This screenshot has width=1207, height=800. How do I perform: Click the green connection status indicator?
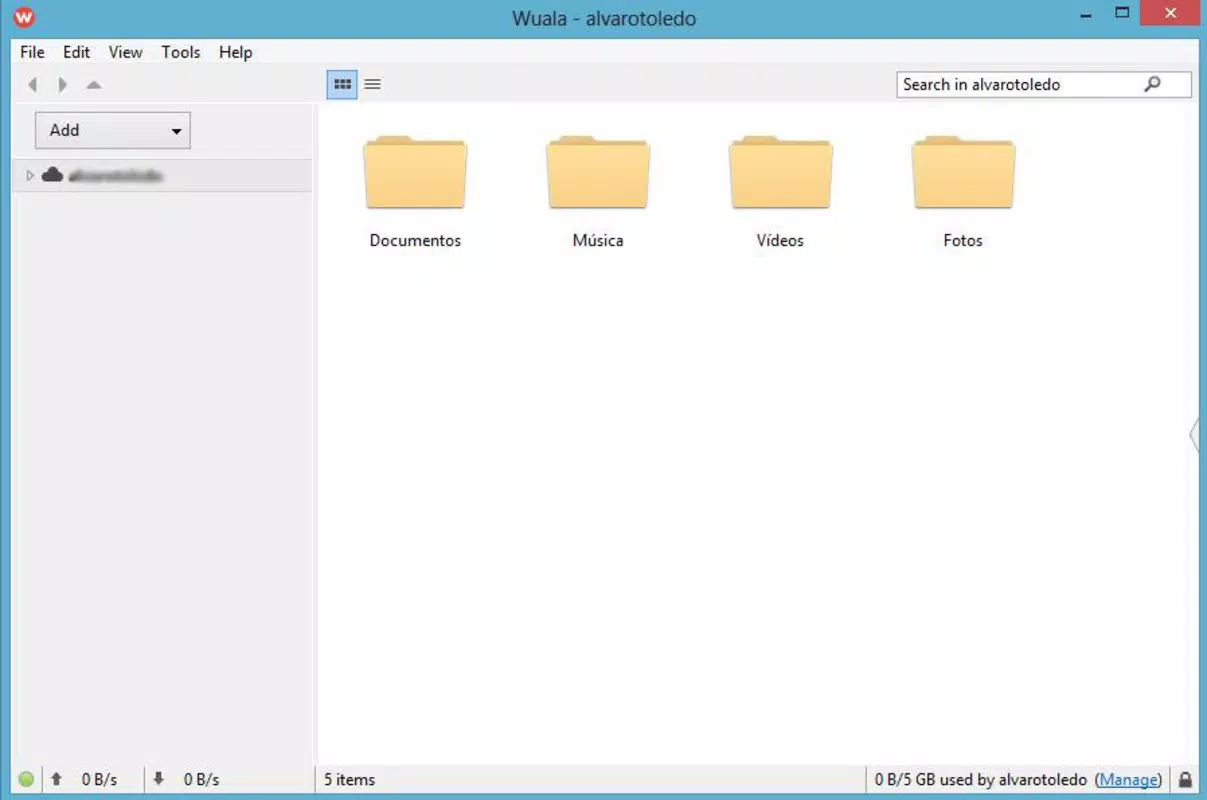coord(26,779)
